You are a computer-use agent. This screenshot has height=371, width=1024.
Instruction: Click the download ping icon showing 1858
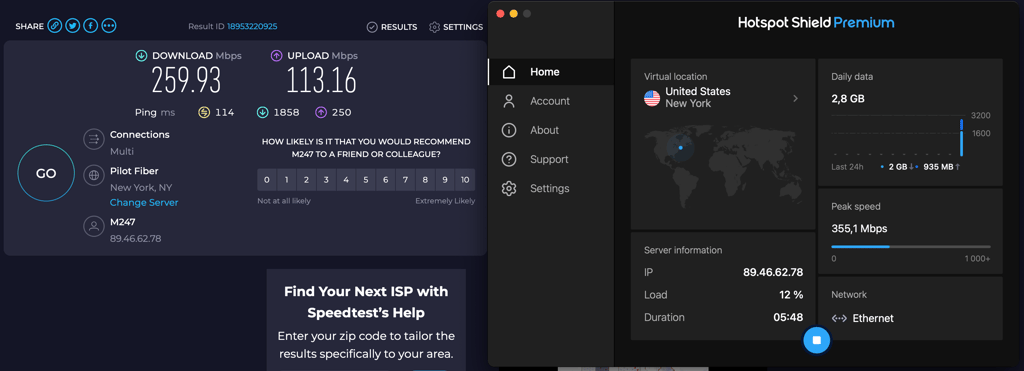[263, 112]
